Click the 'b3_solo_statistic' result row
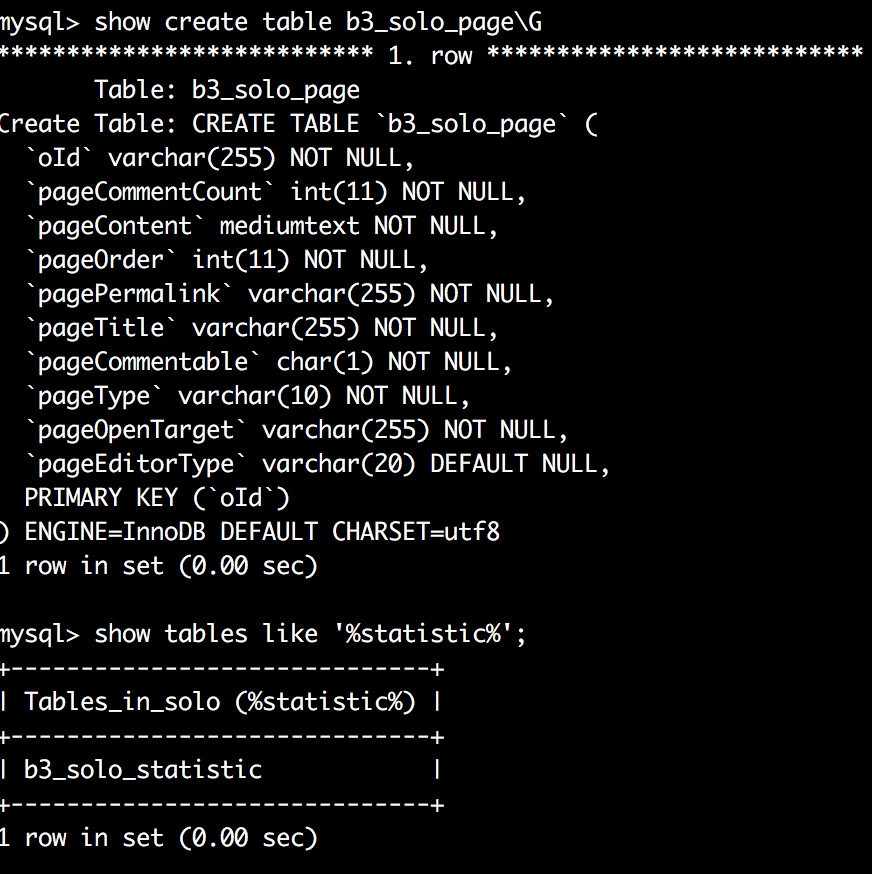Viewport: 872px width, 874px height. [x=143, y=770]
